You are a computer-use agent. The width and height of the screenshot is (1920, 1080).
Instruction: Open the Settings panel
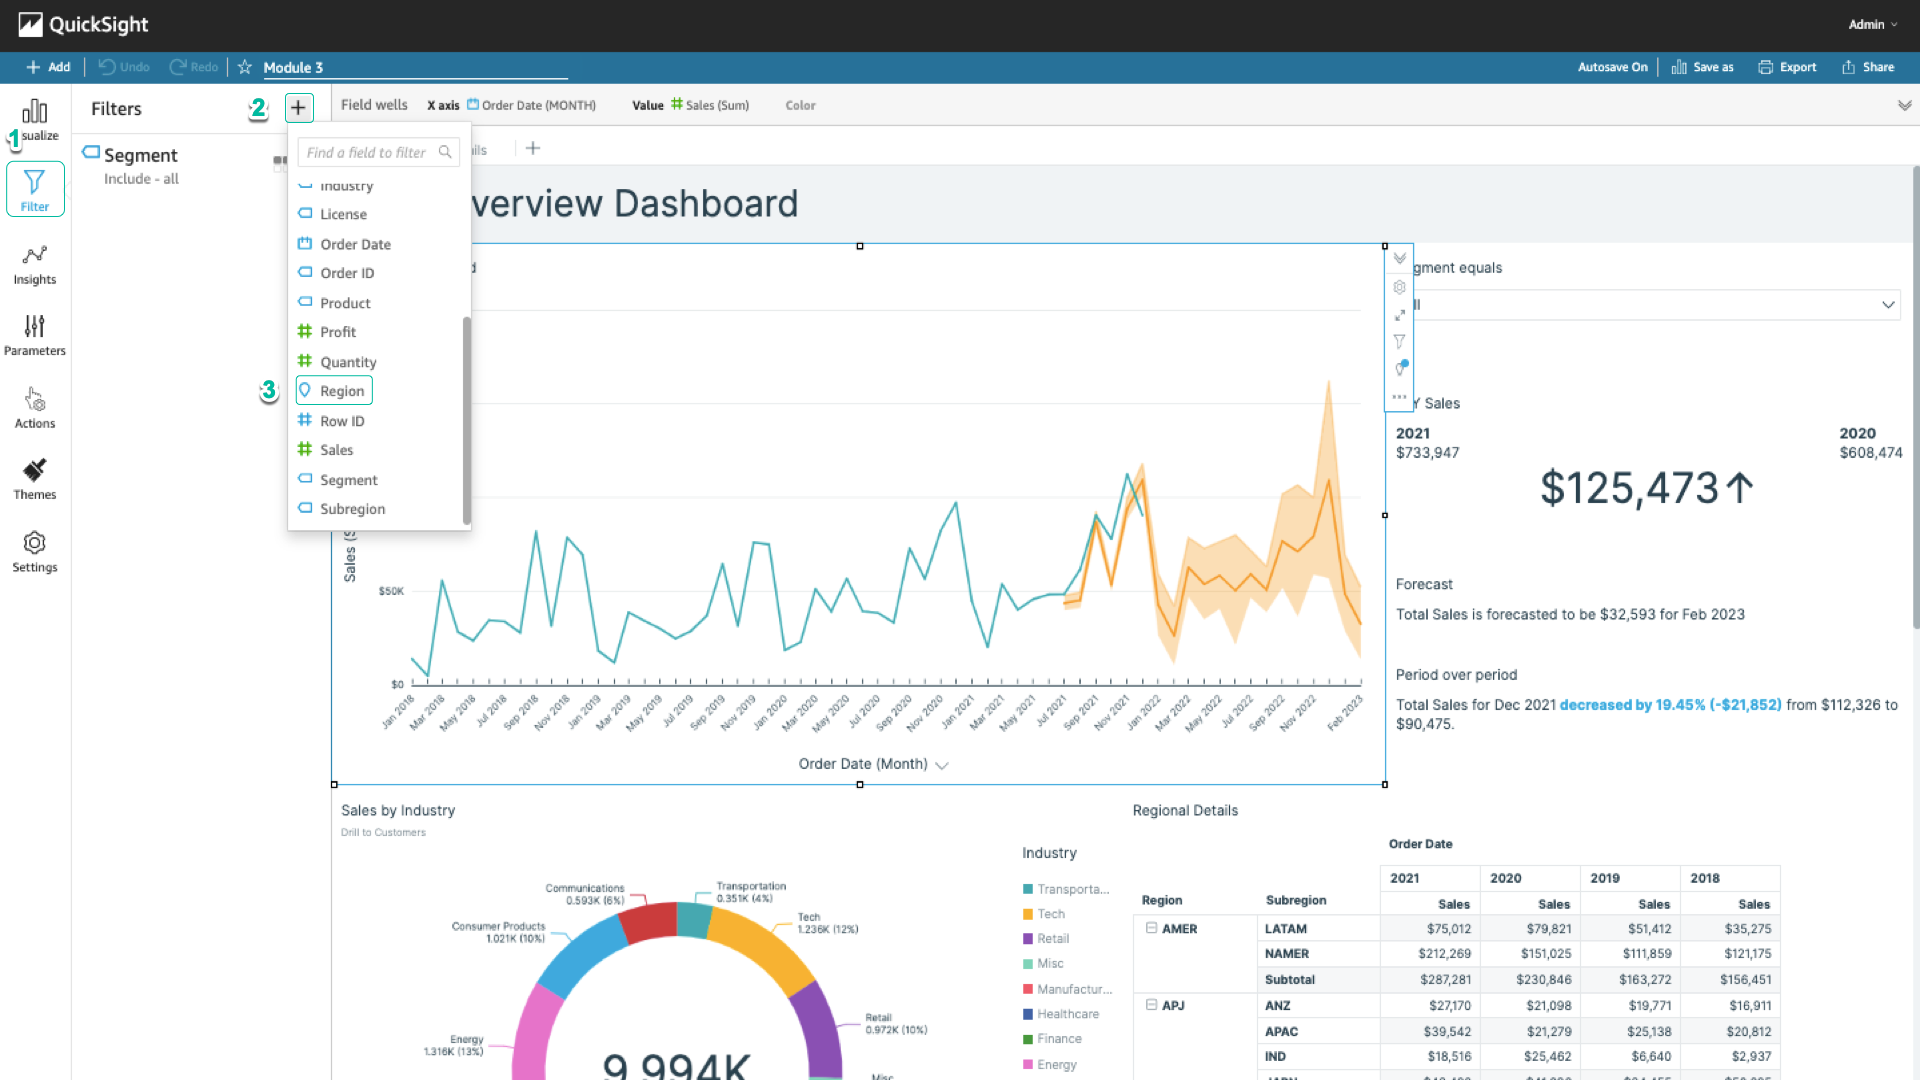(x=35, y=552)
